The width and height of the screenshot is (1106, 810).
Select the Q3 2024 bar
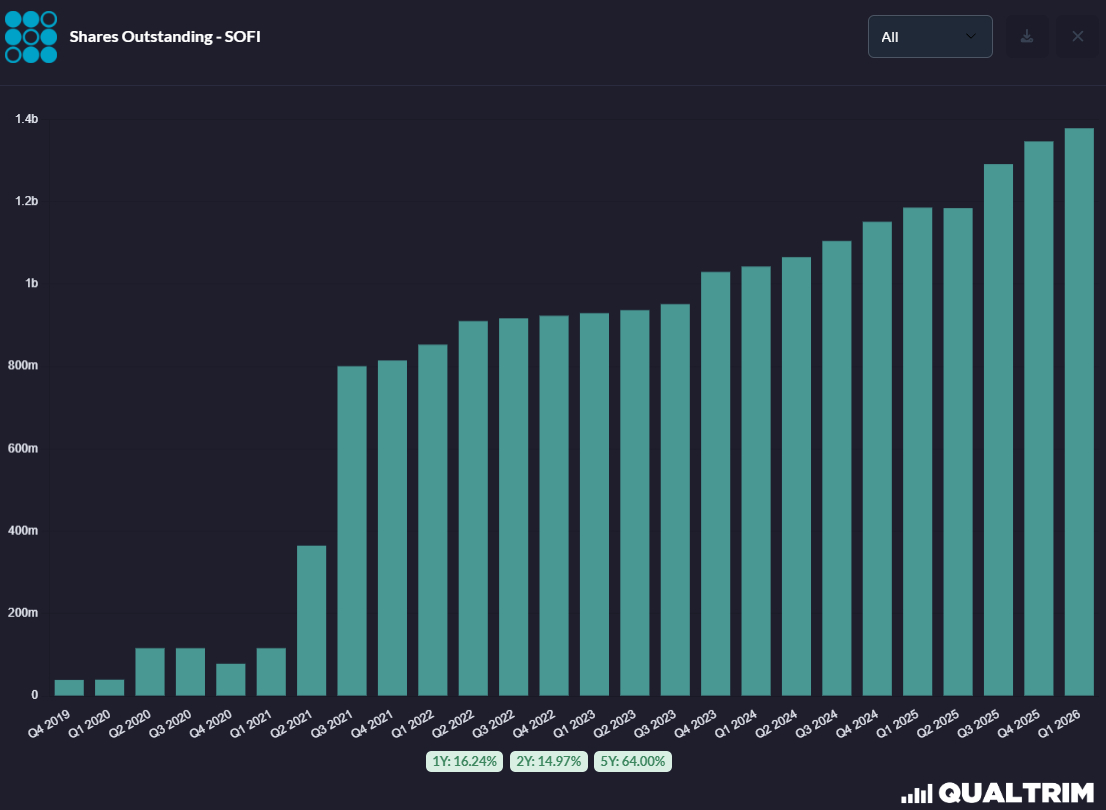pyautogui.click(x=837, y=469)
